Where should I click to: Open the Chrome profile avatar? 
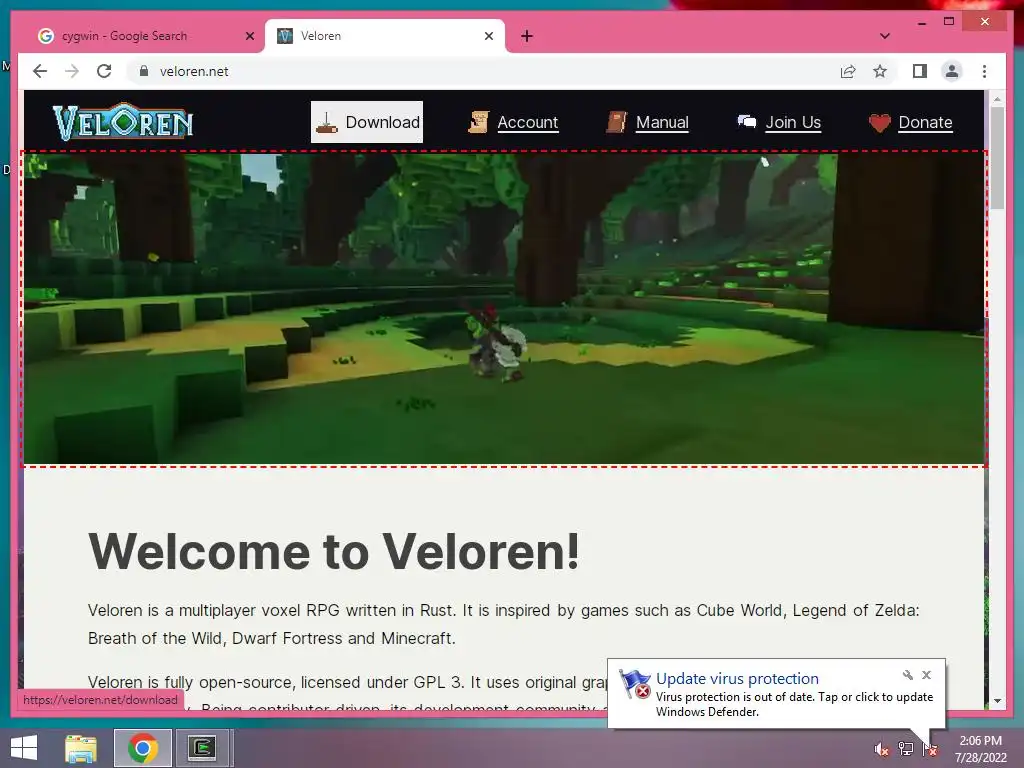coord(952,71)
